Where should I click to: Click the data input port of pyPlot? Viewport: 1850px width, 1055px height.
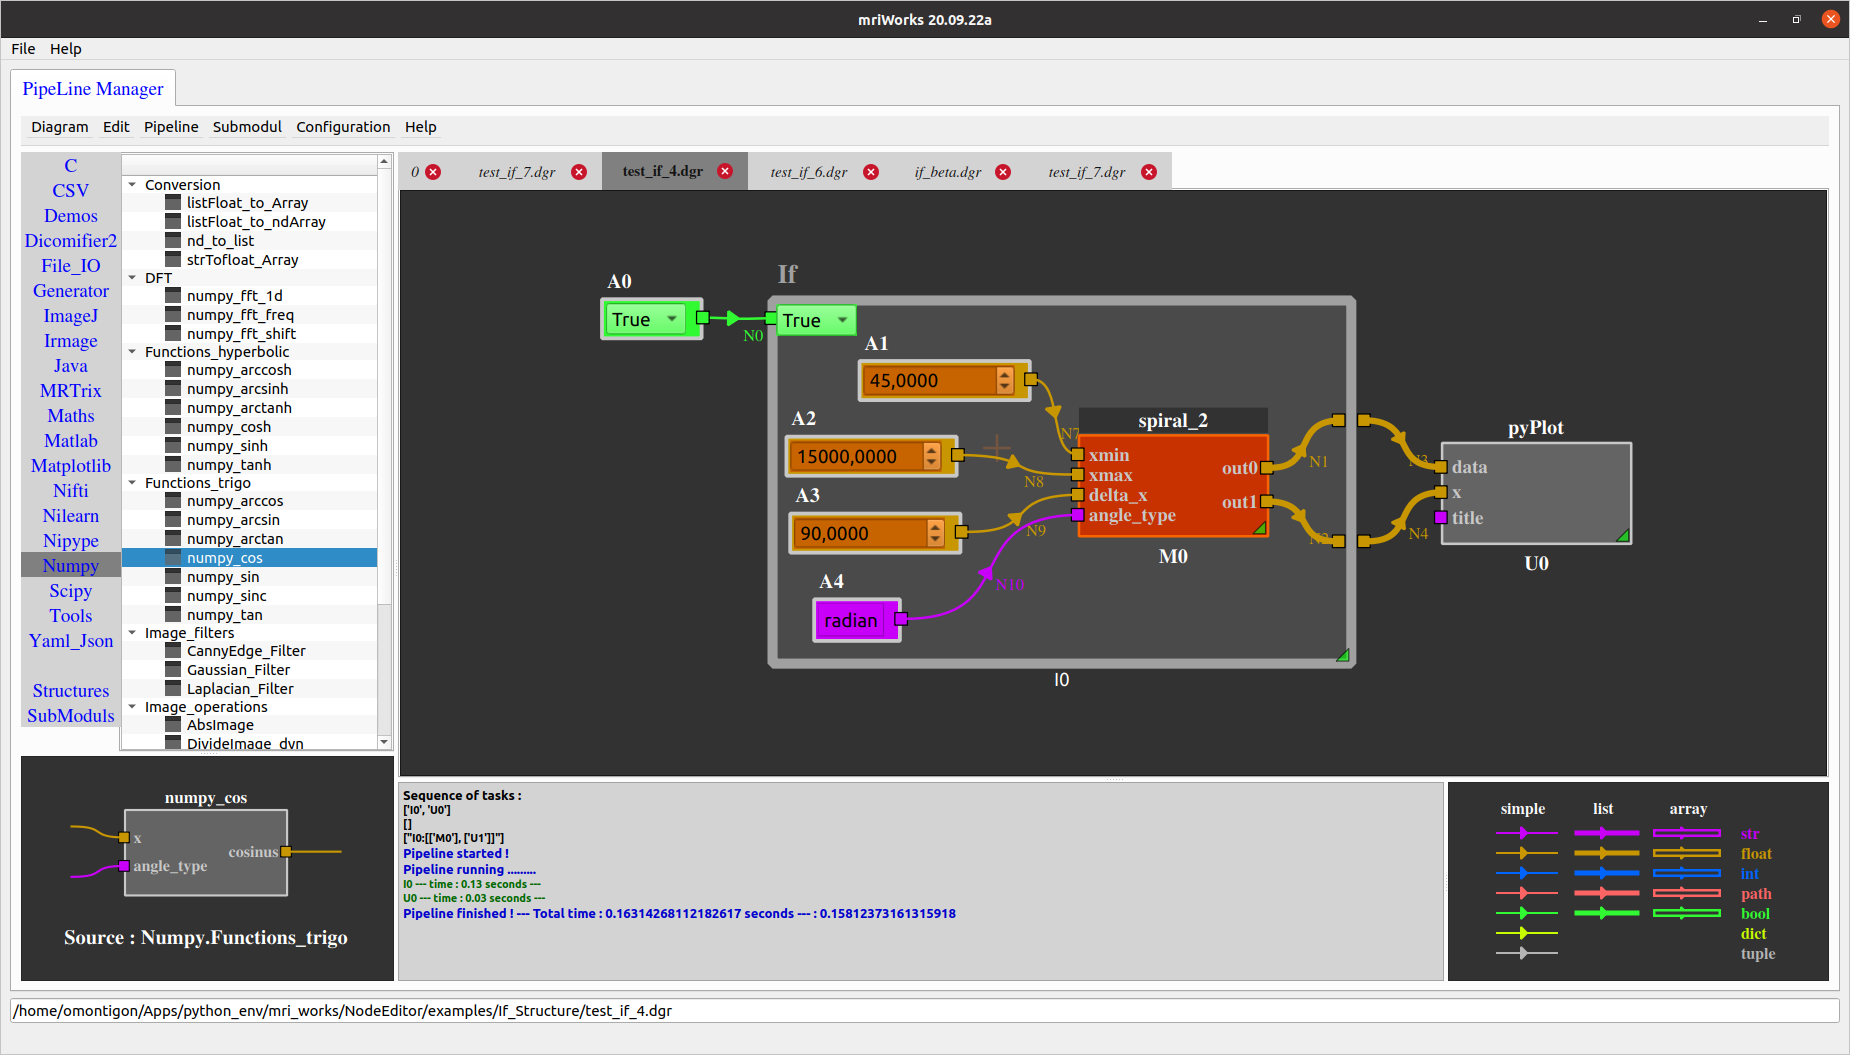click(1441, 467)
